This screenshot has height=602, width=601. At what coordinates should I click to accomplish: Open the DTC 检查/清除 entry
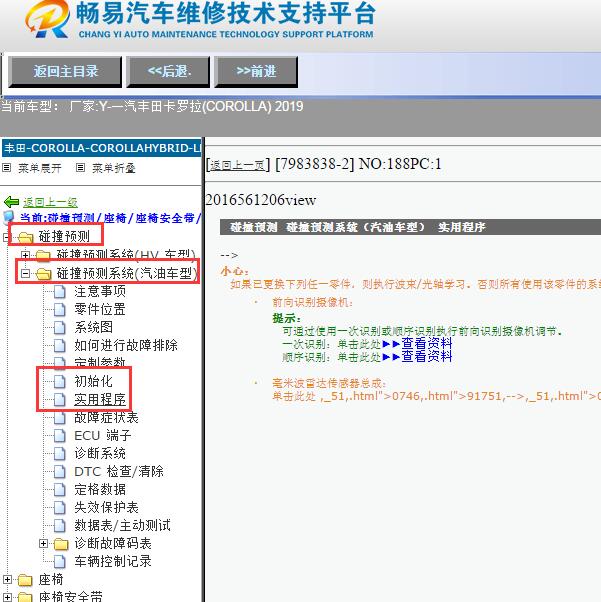(119, 471)
